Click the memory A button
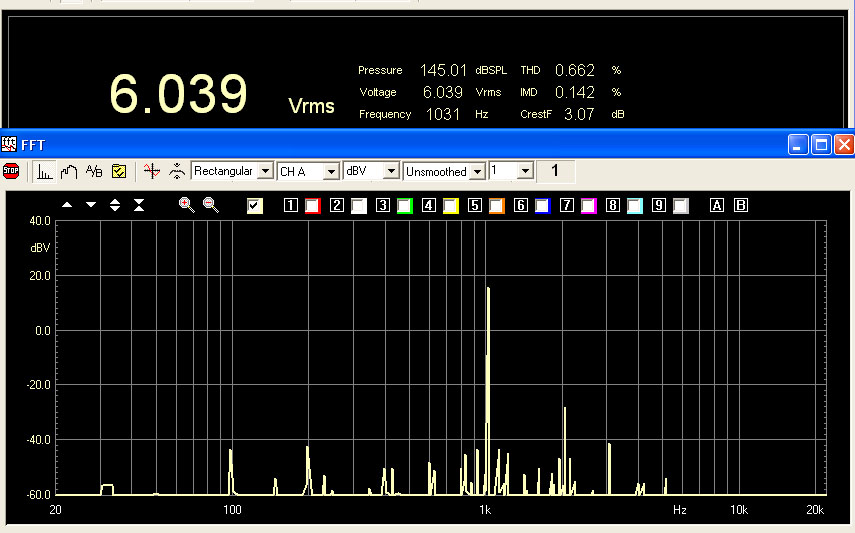855x533 pixels. pos(716,206)
